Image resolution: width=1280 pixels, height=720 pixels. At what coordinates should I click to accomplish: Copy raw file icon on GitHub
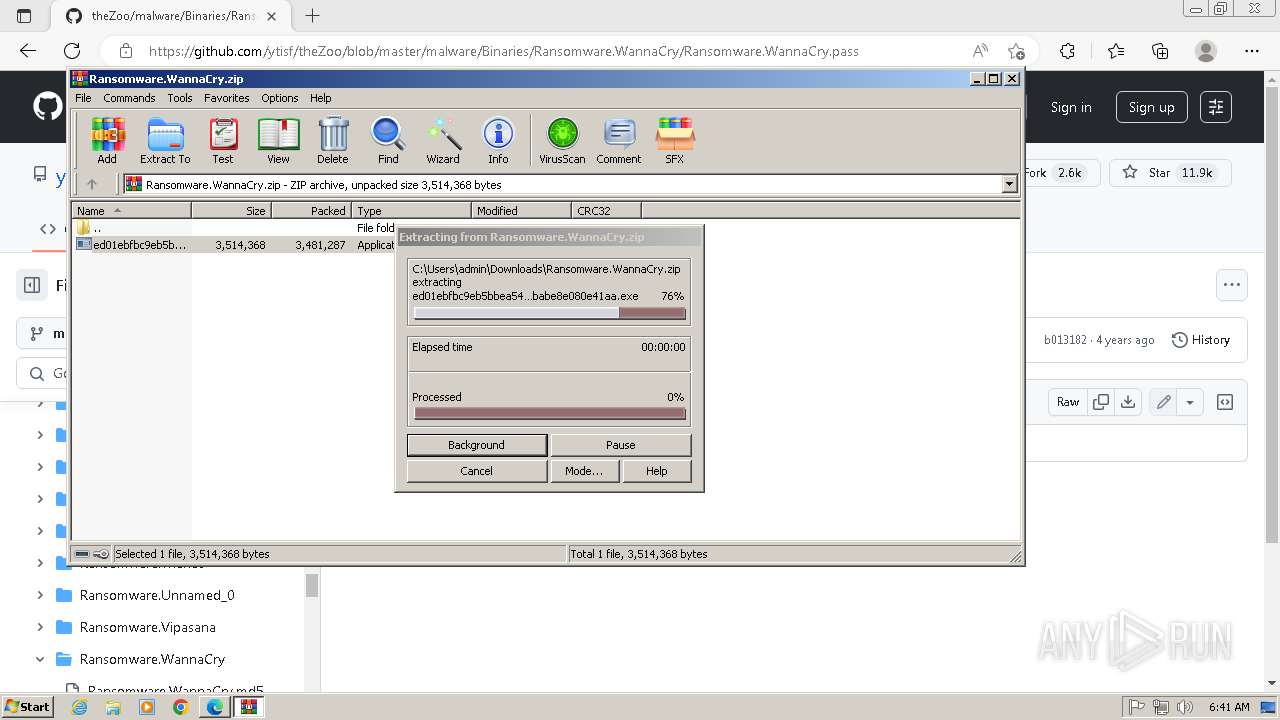[1101, 402]
